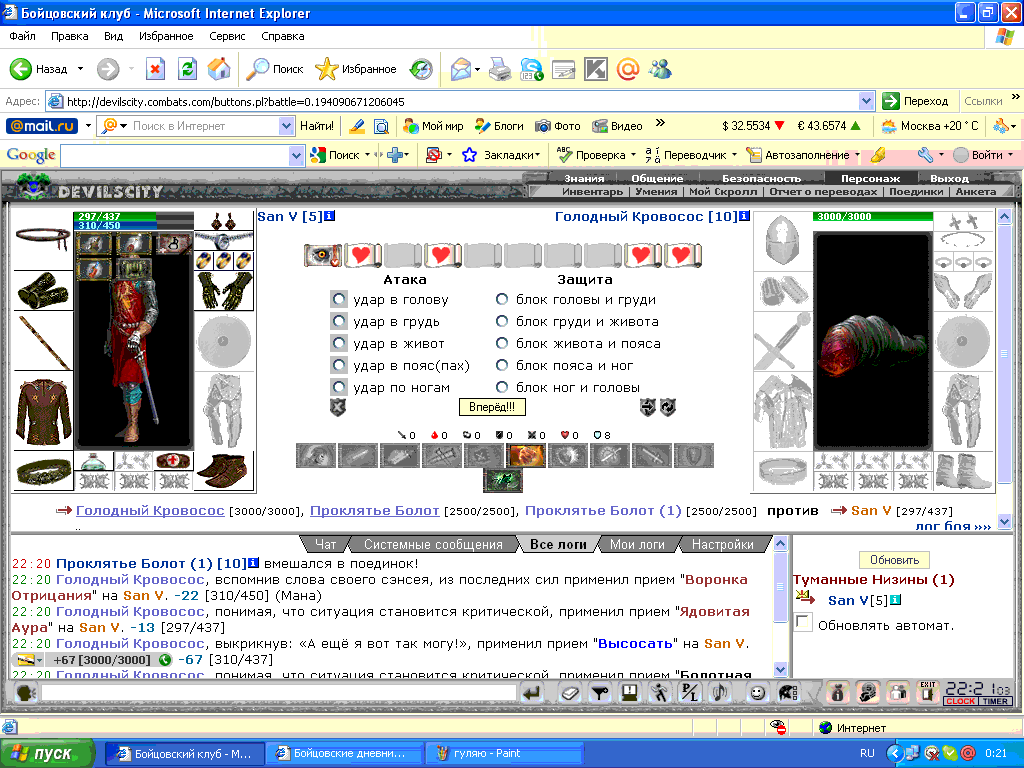Screen dimensions: 1024x768
Task: Click the battle log scrollbar down arrow
Action: click(780, 669)
